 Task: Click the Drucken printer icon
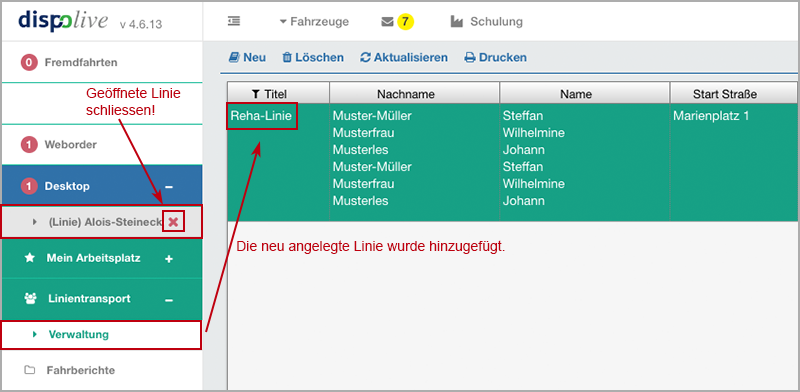(x=470, y=58)
